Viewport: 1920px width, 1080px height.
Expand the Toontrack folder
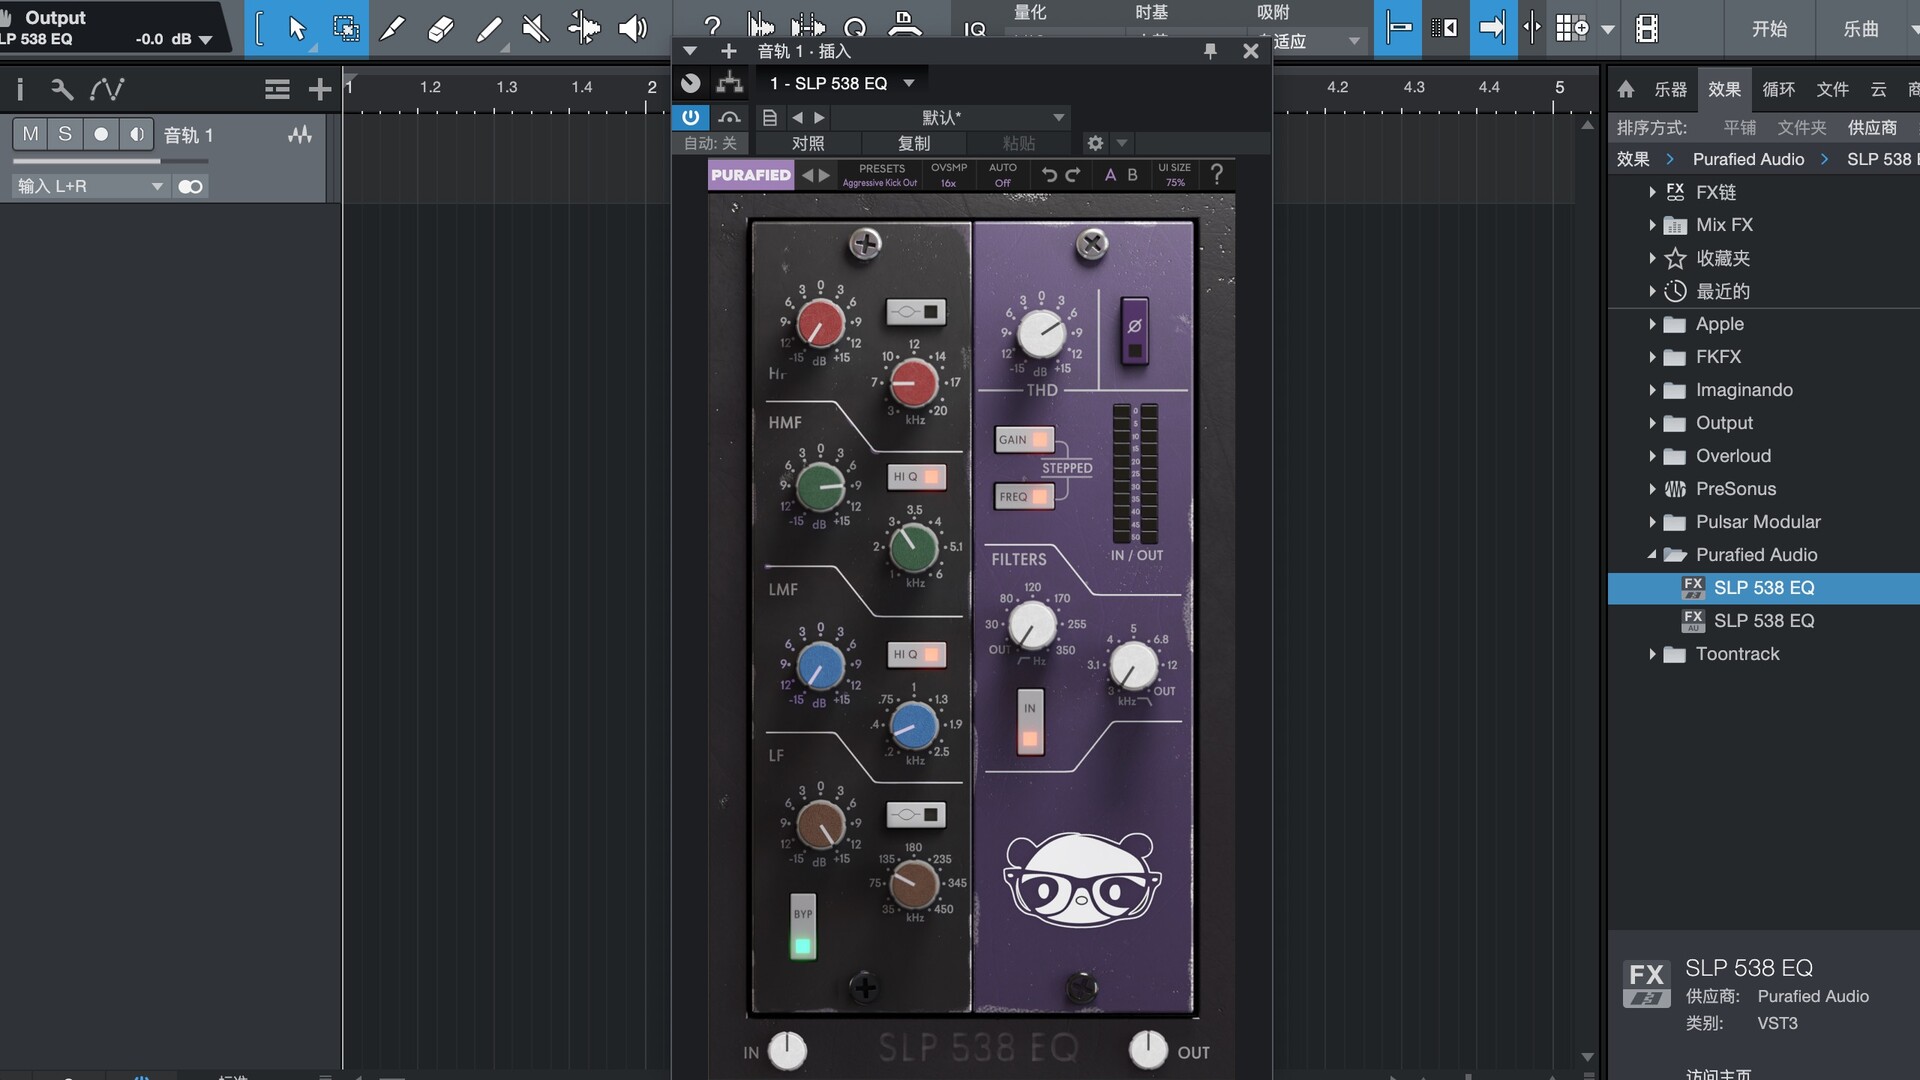point(1652,654)
